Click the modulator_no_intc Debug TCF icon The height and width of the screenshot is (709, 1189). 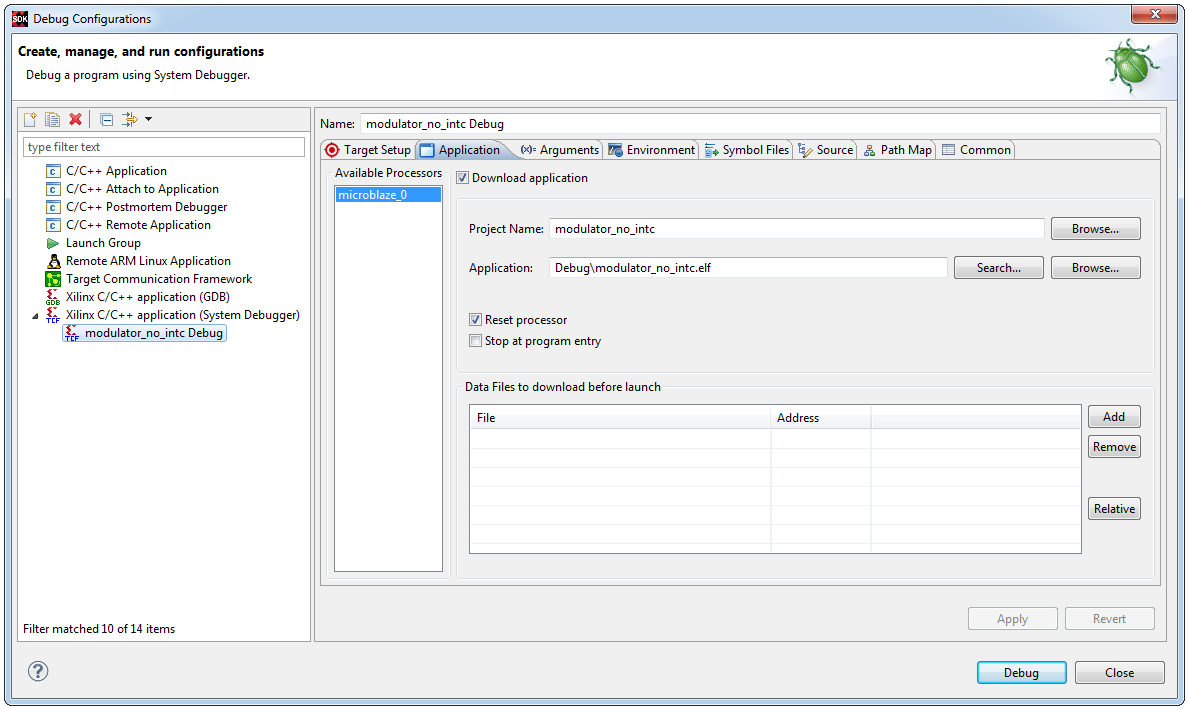click(x=71, y=334)
